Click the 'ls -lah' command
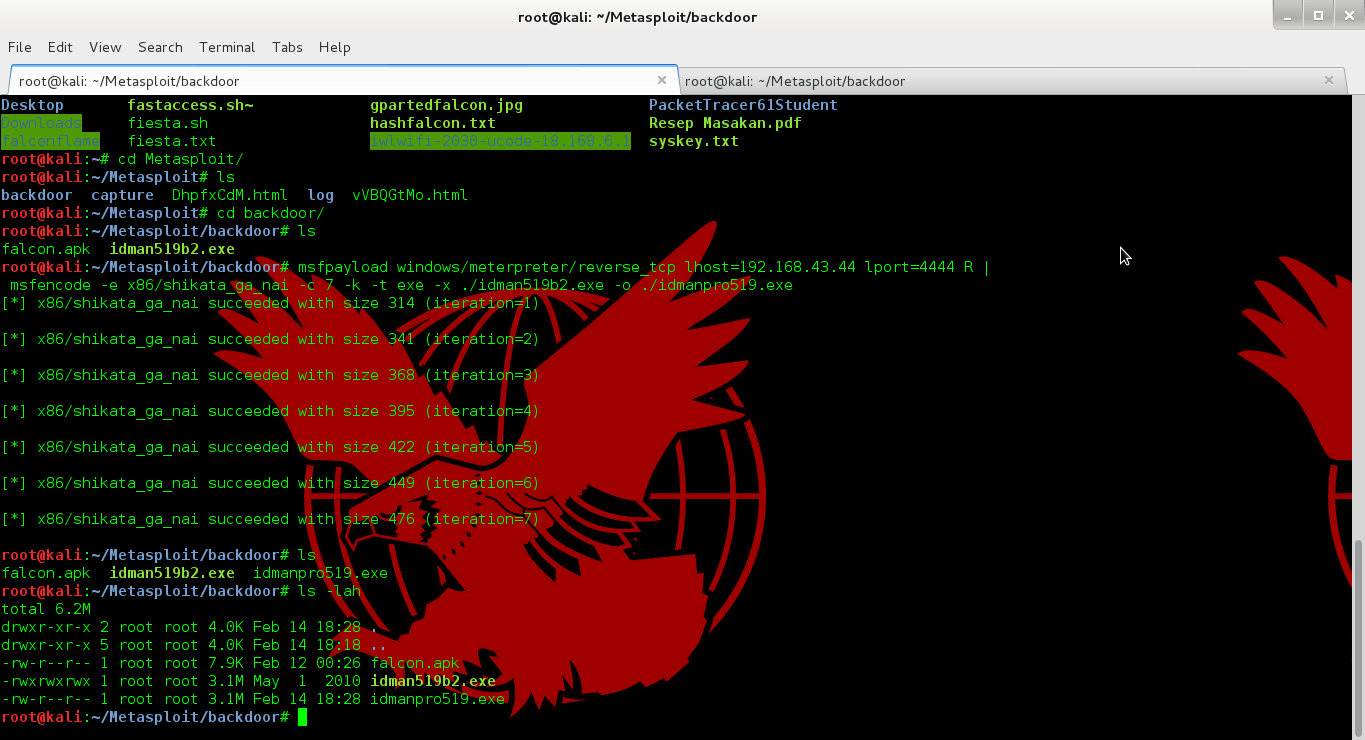This screenshot has width=1365, height=740. pyautogui.click(x=329, y=591)
